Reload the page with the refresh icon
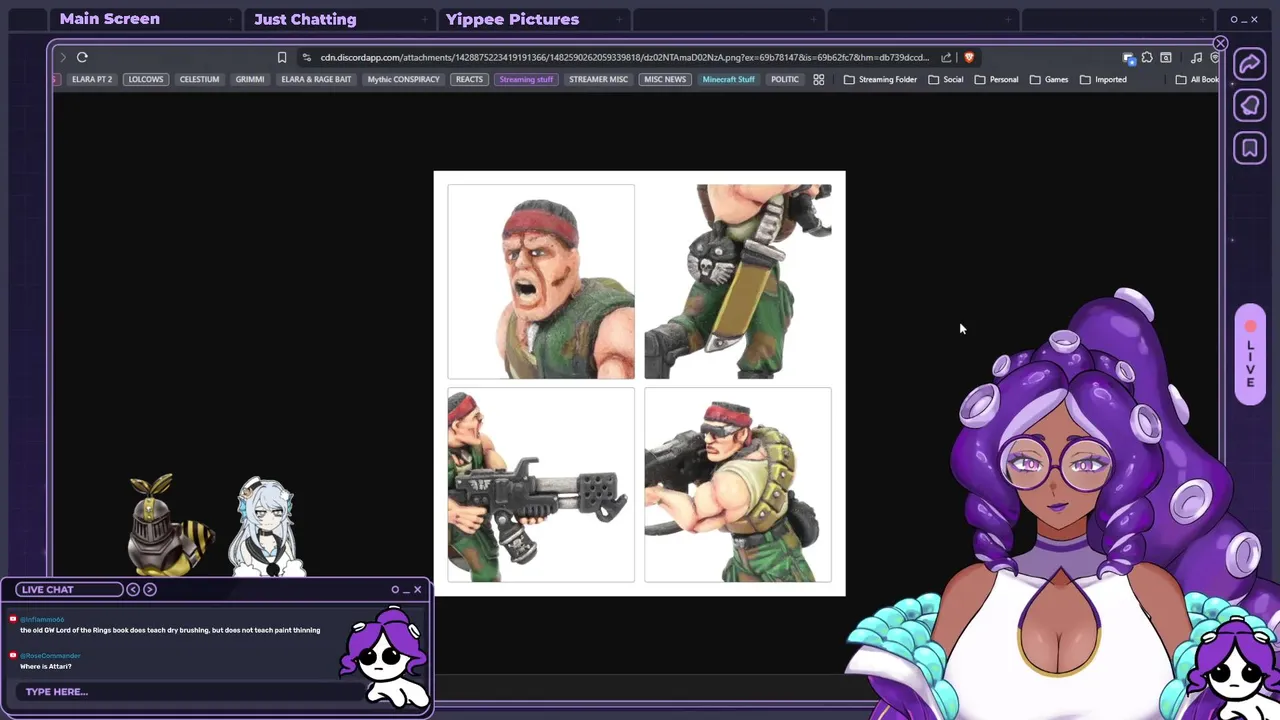Viewport: 1280px width, 720px height. (82, 57)
